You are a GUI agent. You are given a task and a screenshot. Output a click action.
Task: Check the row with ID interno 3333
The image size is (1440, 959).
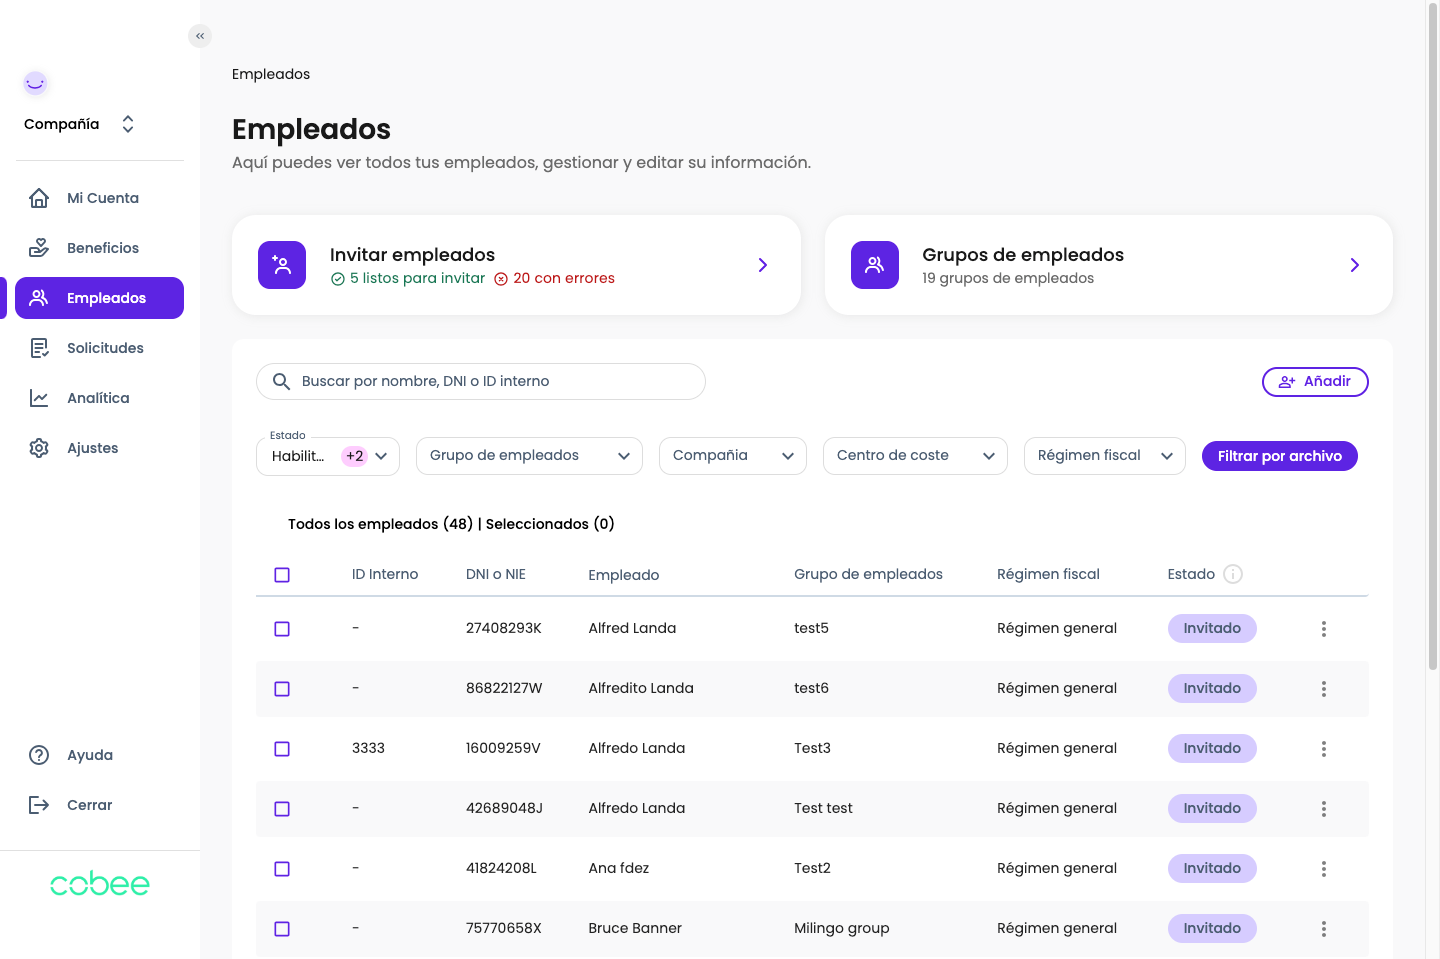click(282, 749)
